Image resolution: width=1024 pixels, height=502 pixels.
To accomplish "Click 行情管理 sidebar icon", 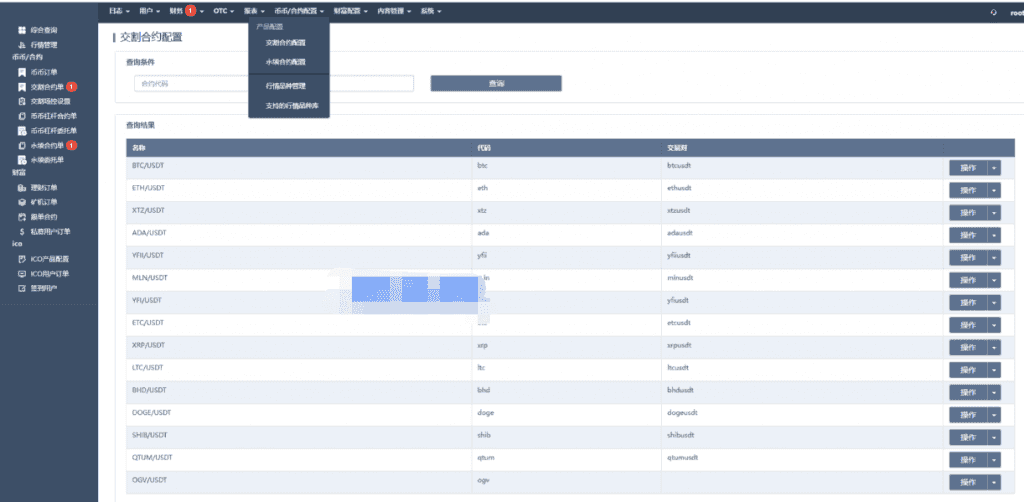I will [x=22, y=45].
